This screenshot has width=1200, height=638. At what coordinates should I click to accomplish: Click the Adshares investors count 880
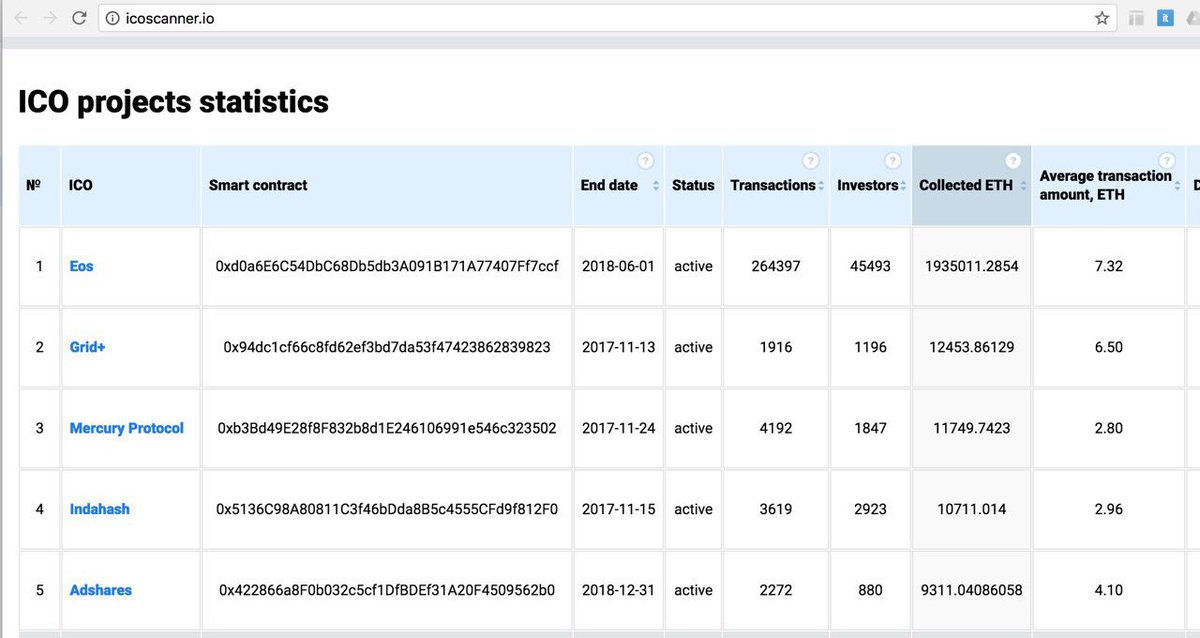click(870, 590)
